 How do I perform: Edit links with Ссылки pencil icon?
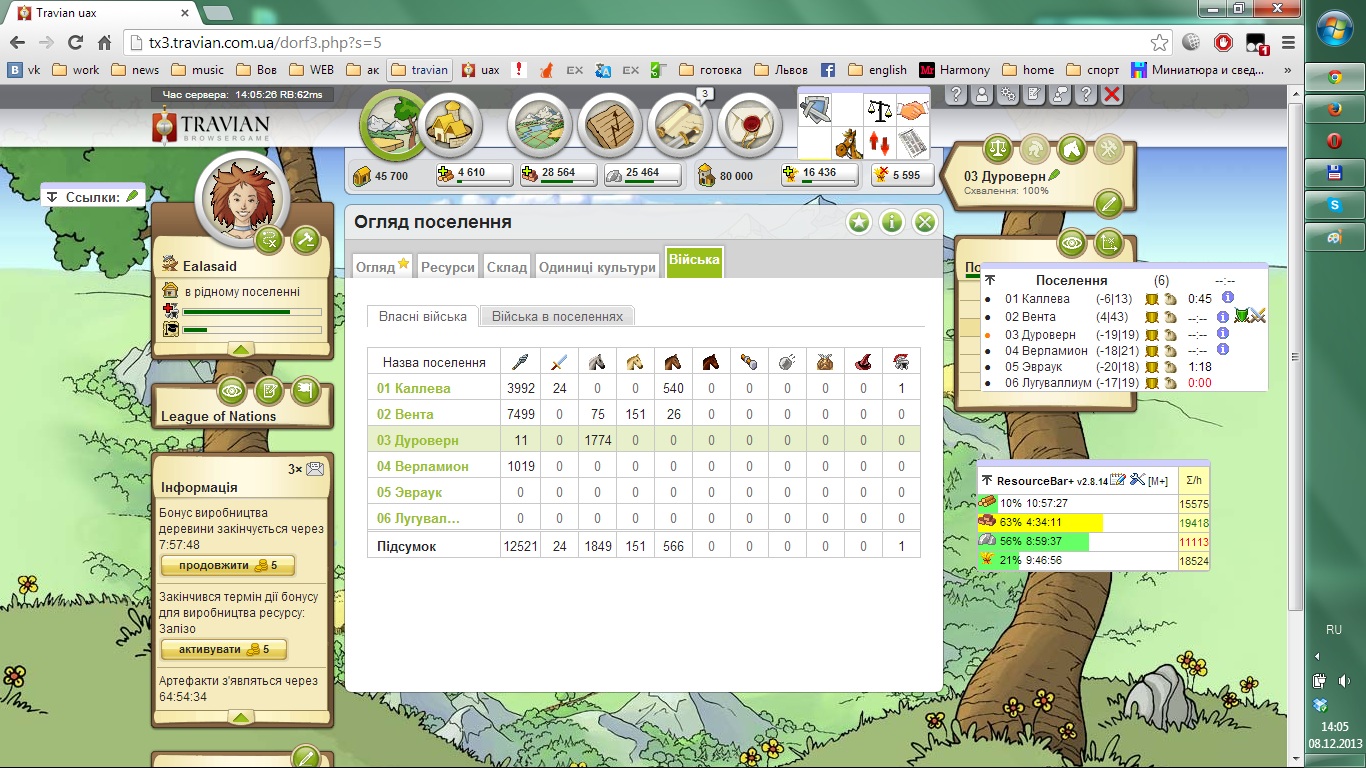pos(132,196)
